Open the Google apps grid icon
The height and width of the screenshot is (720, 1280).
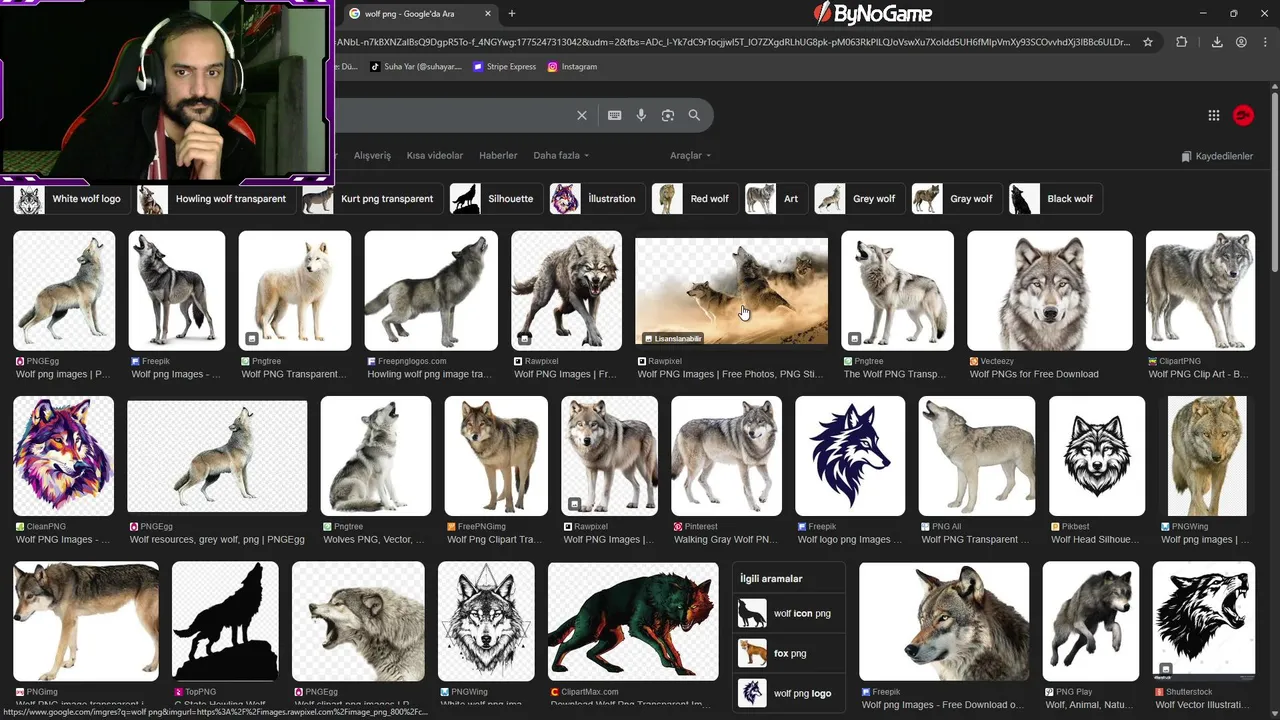(1214, 115)
